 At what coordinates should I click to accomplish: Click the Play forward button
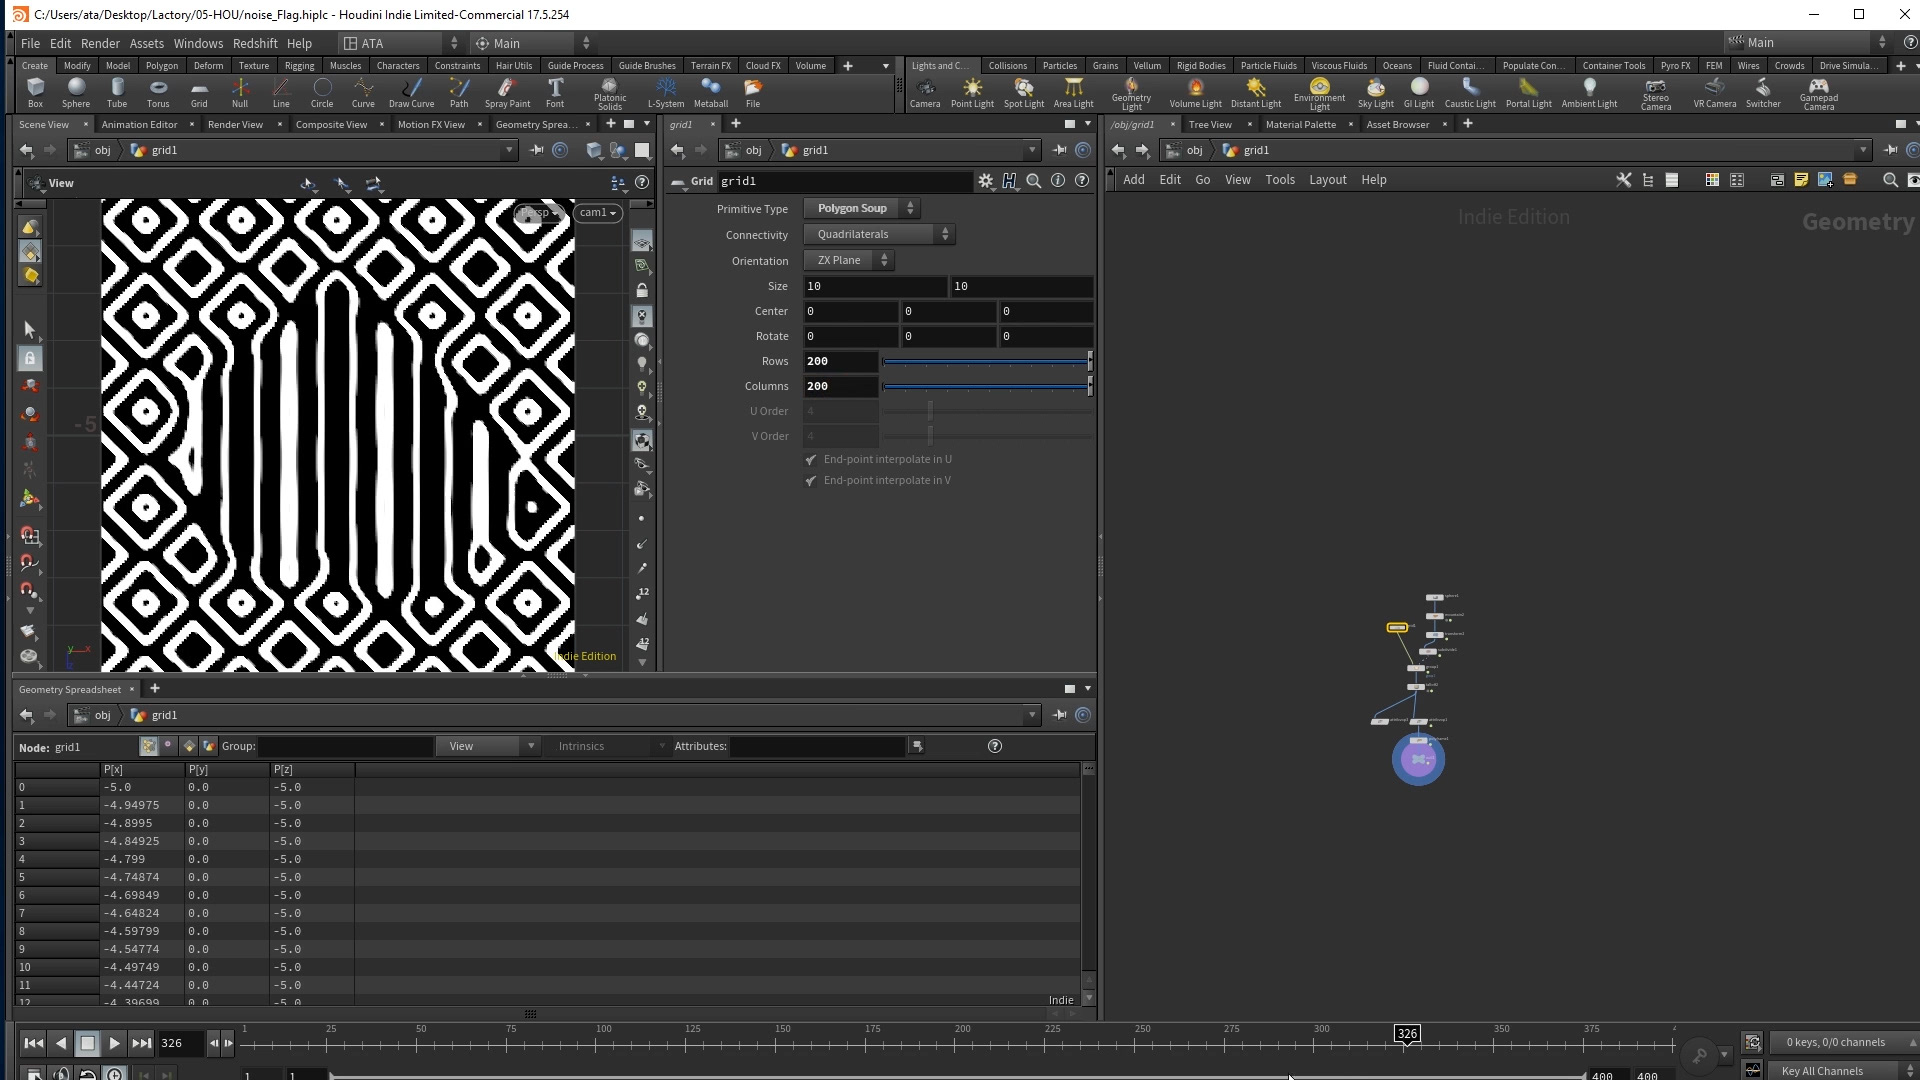(114, 1043)
